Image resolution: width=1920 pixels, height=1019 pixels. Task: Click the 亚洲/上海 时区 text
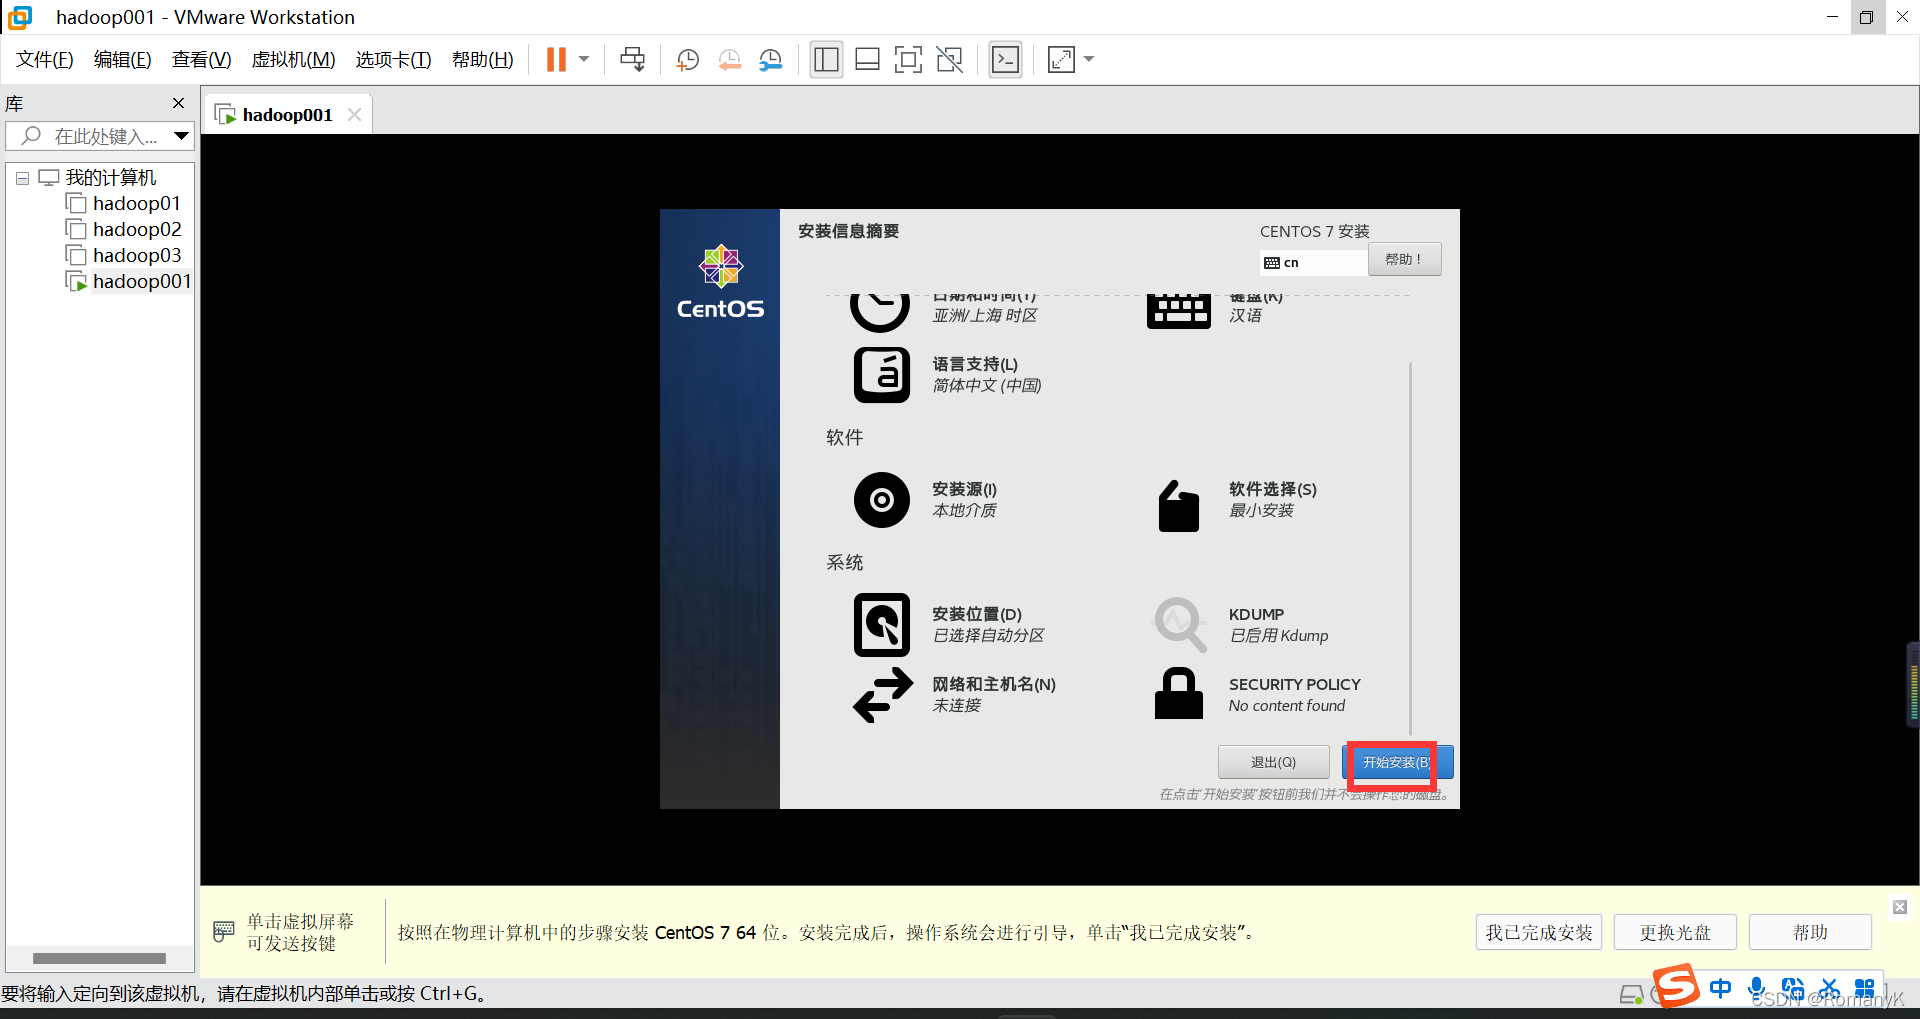point(984,316)
